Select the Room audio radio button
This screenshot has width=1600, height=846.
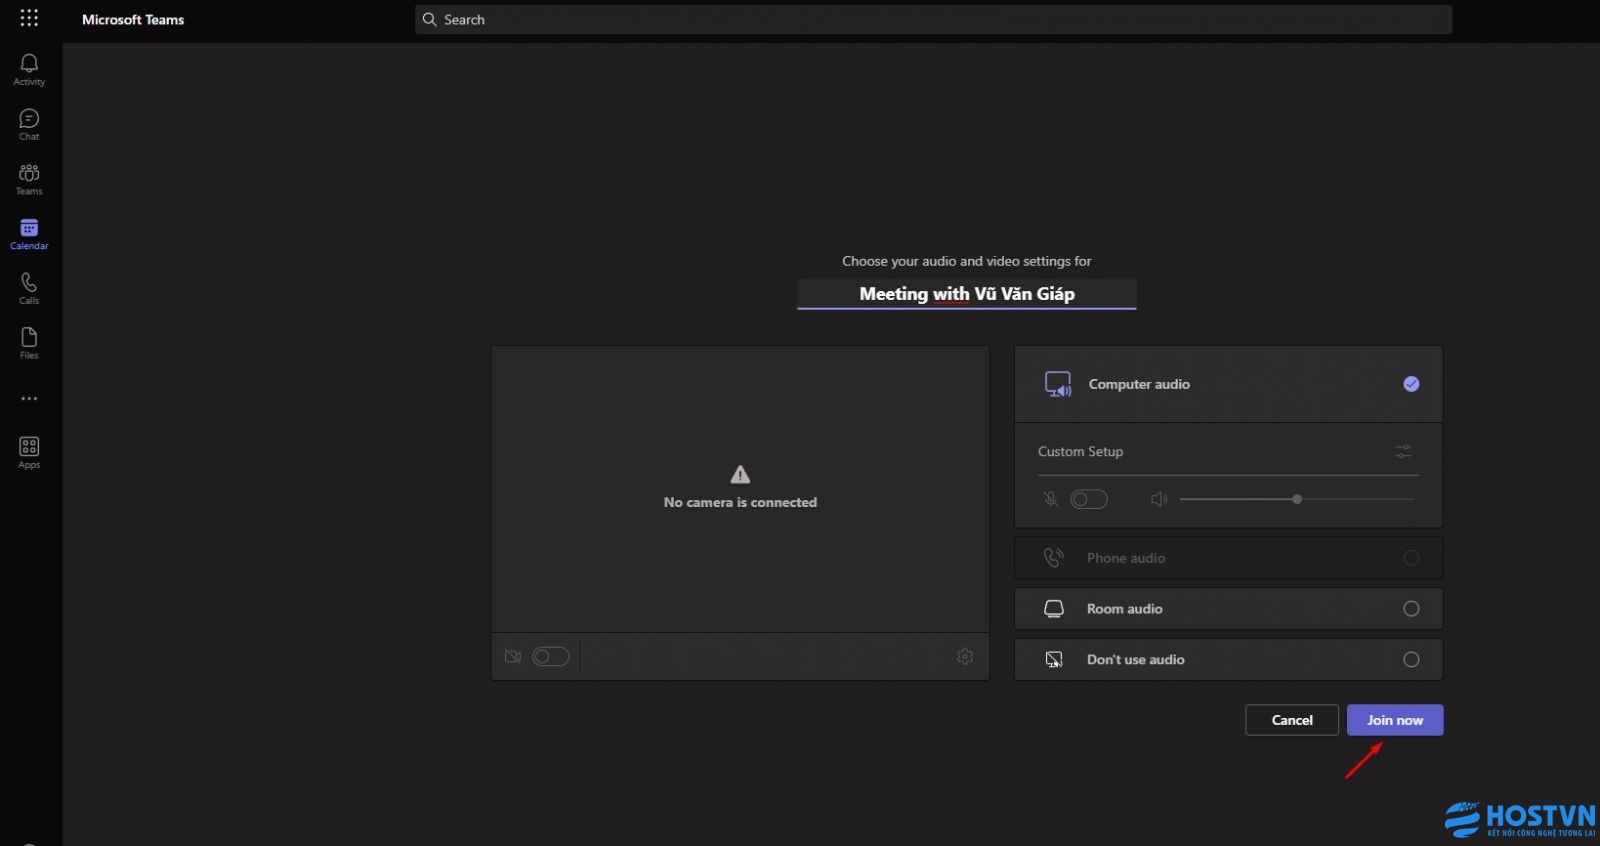(1411, 609)
